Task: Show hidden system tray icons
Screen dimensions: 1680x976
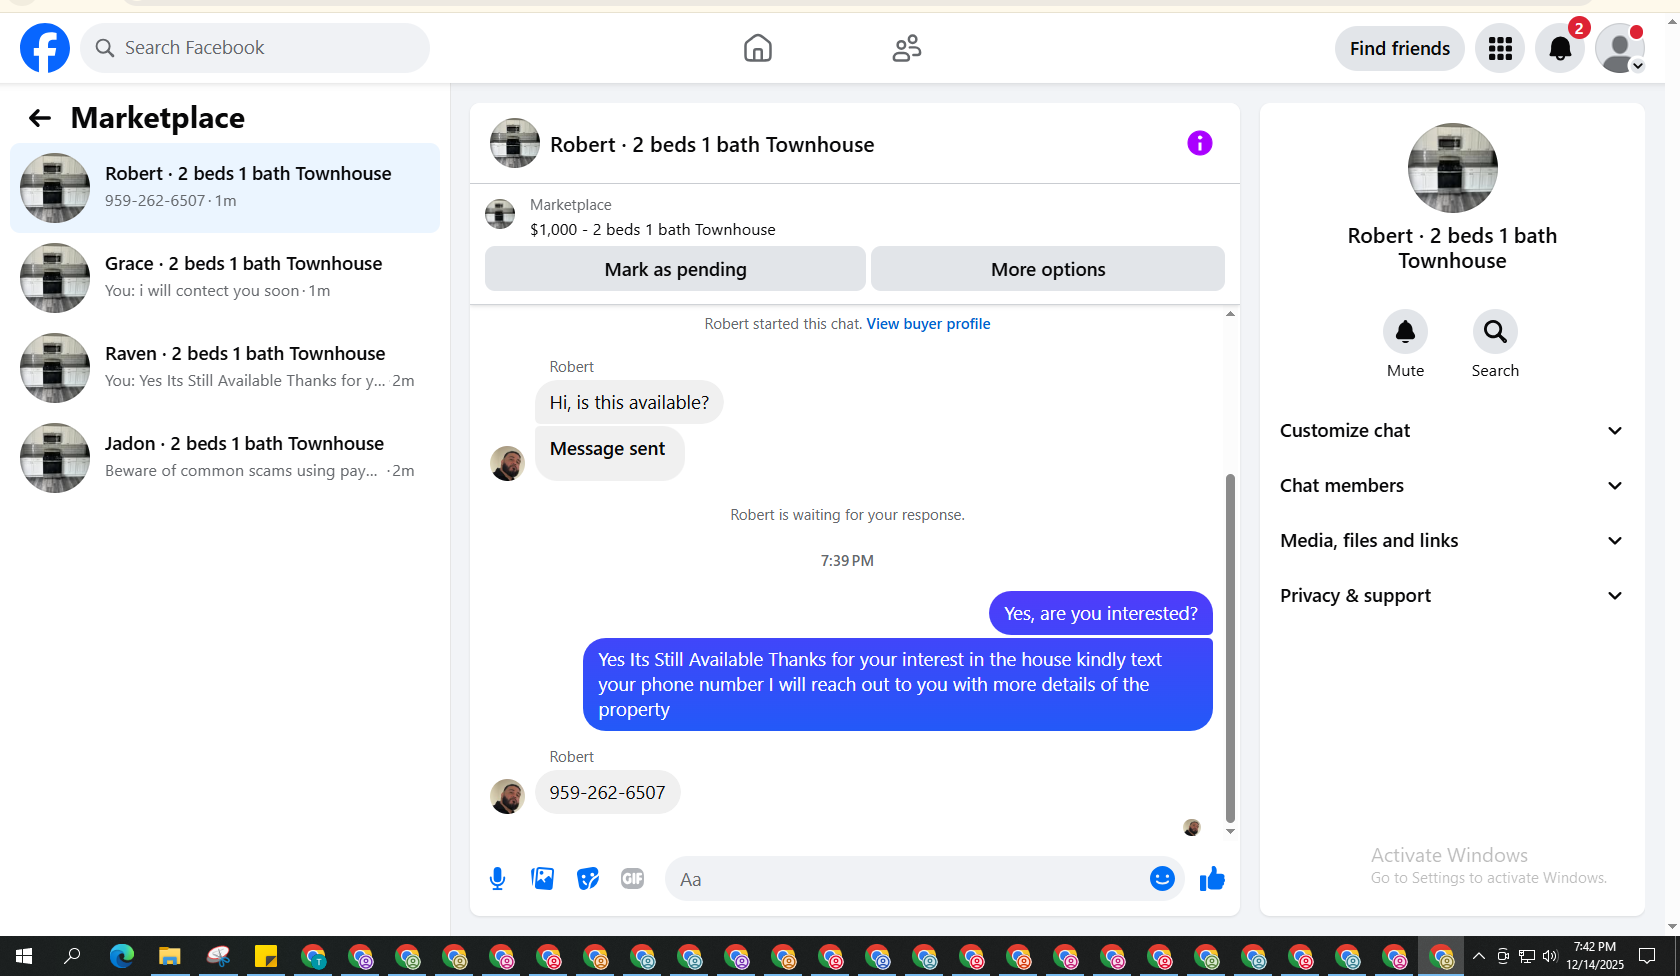Action: coord(1479,957)
